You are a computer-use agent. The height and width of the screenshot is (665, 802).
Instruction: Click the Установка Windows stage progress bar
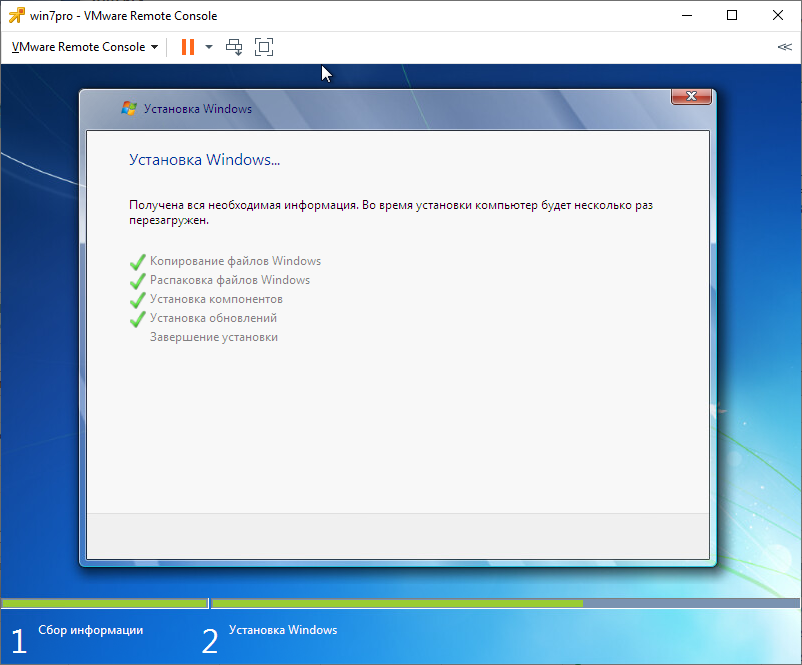(505, 604)
